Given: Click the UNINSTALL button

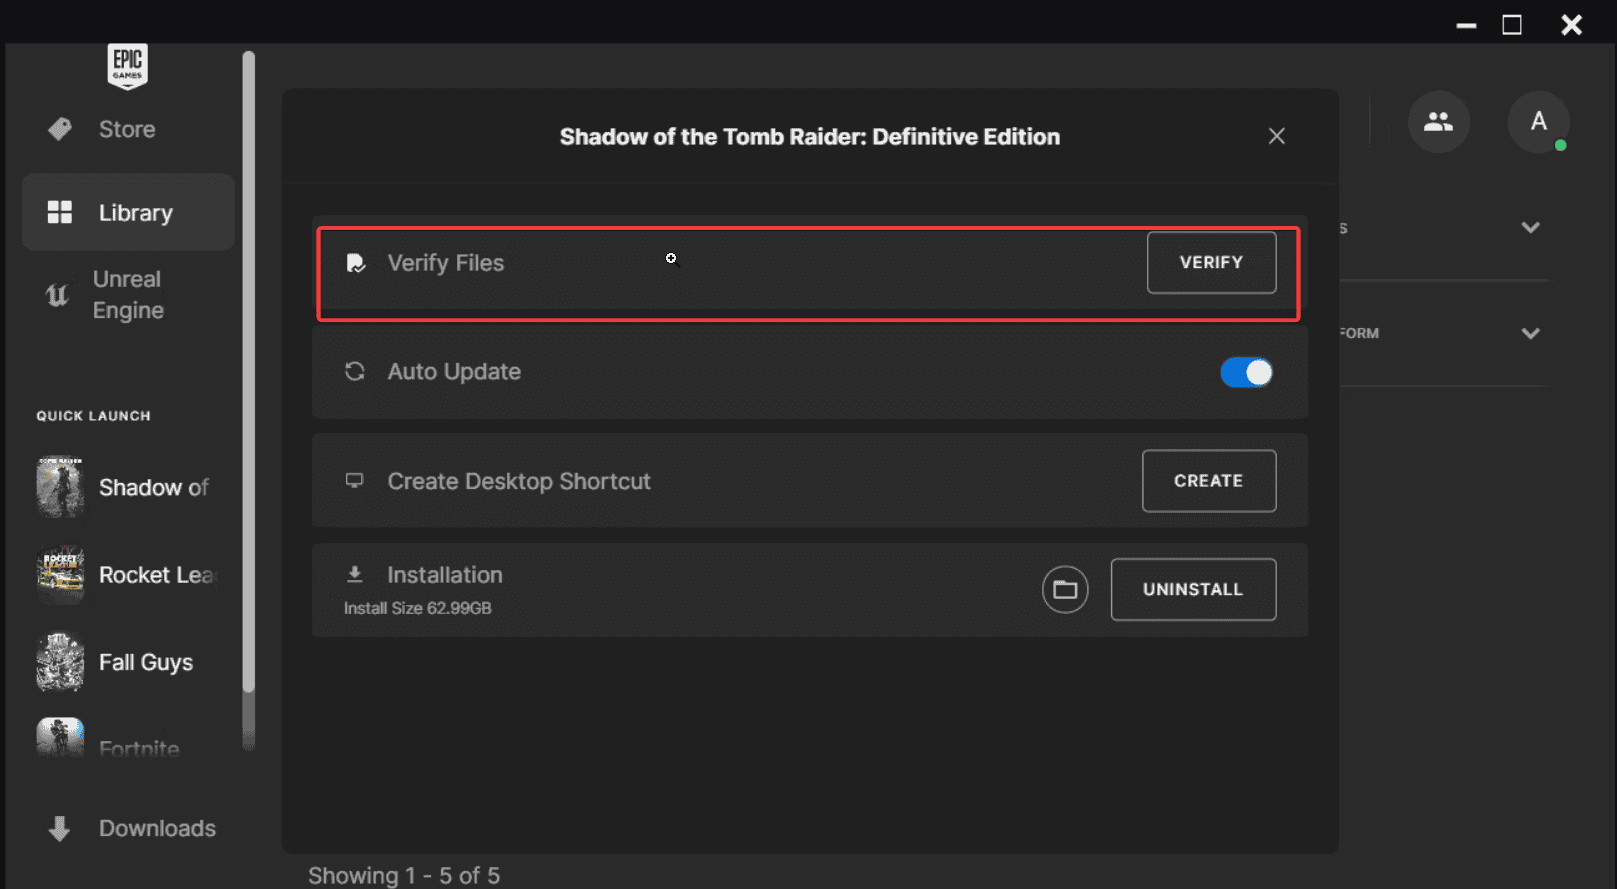Looking at the screenshot, I should click(1193, 589).
